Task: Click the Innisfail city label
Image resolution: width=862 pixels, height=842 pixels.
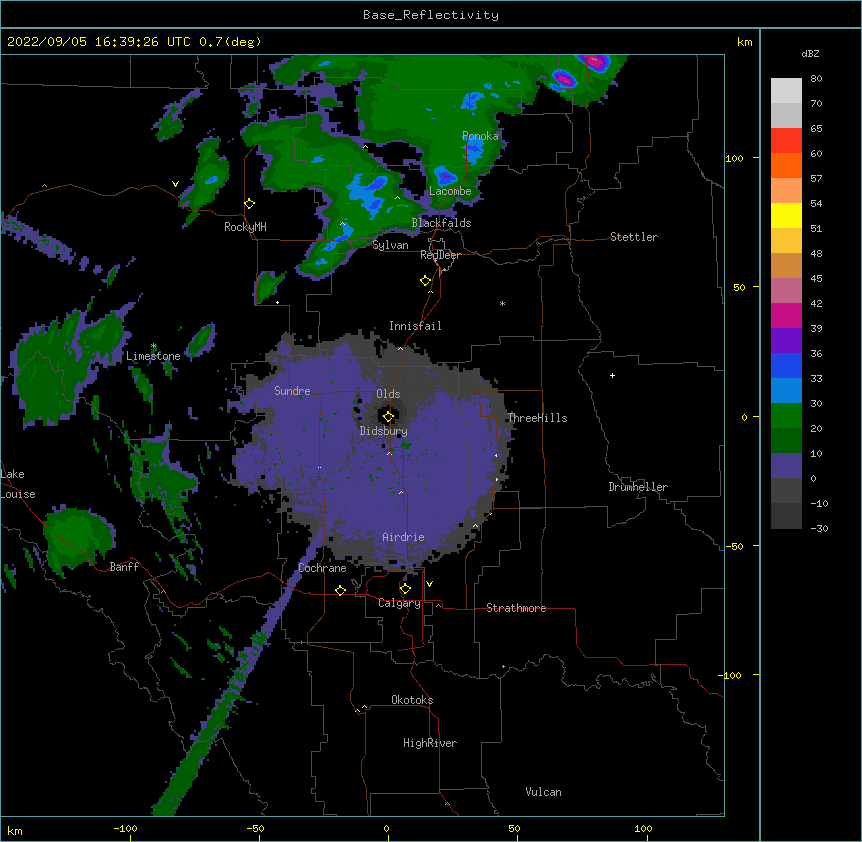Action: tap(415, 326)
